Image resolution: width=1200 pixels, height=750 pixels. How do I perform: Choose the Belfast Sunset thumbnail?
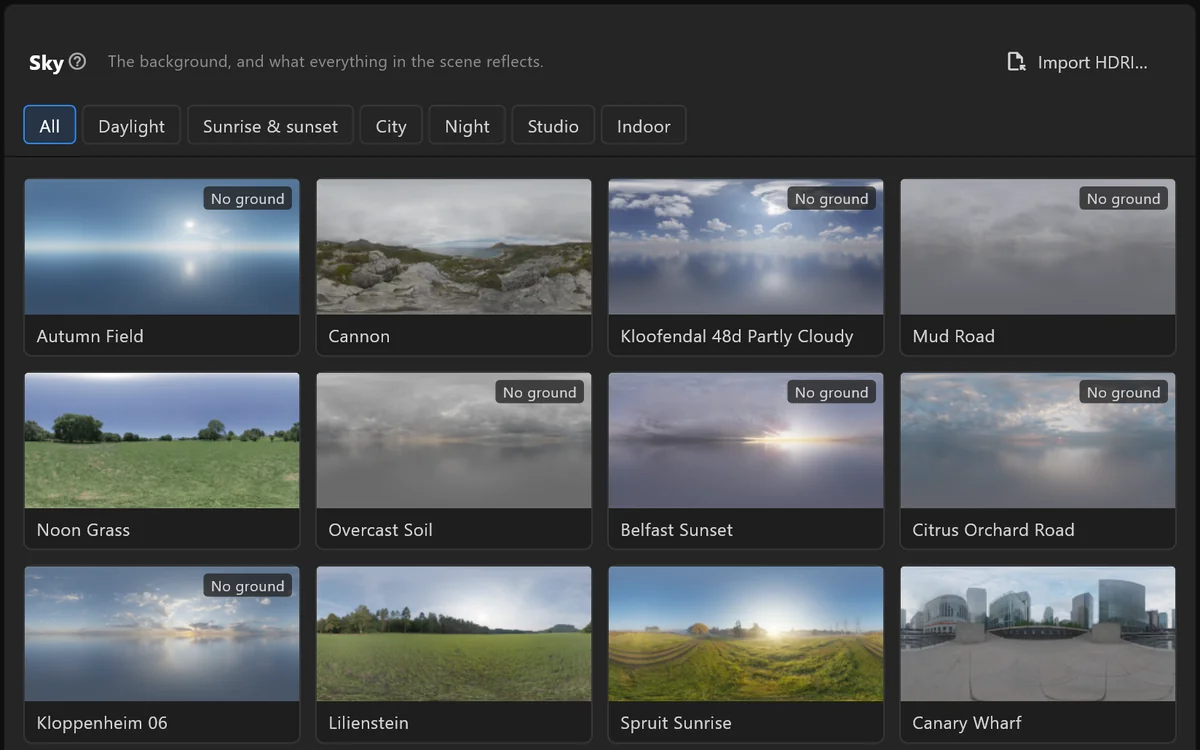pos(746,441)
